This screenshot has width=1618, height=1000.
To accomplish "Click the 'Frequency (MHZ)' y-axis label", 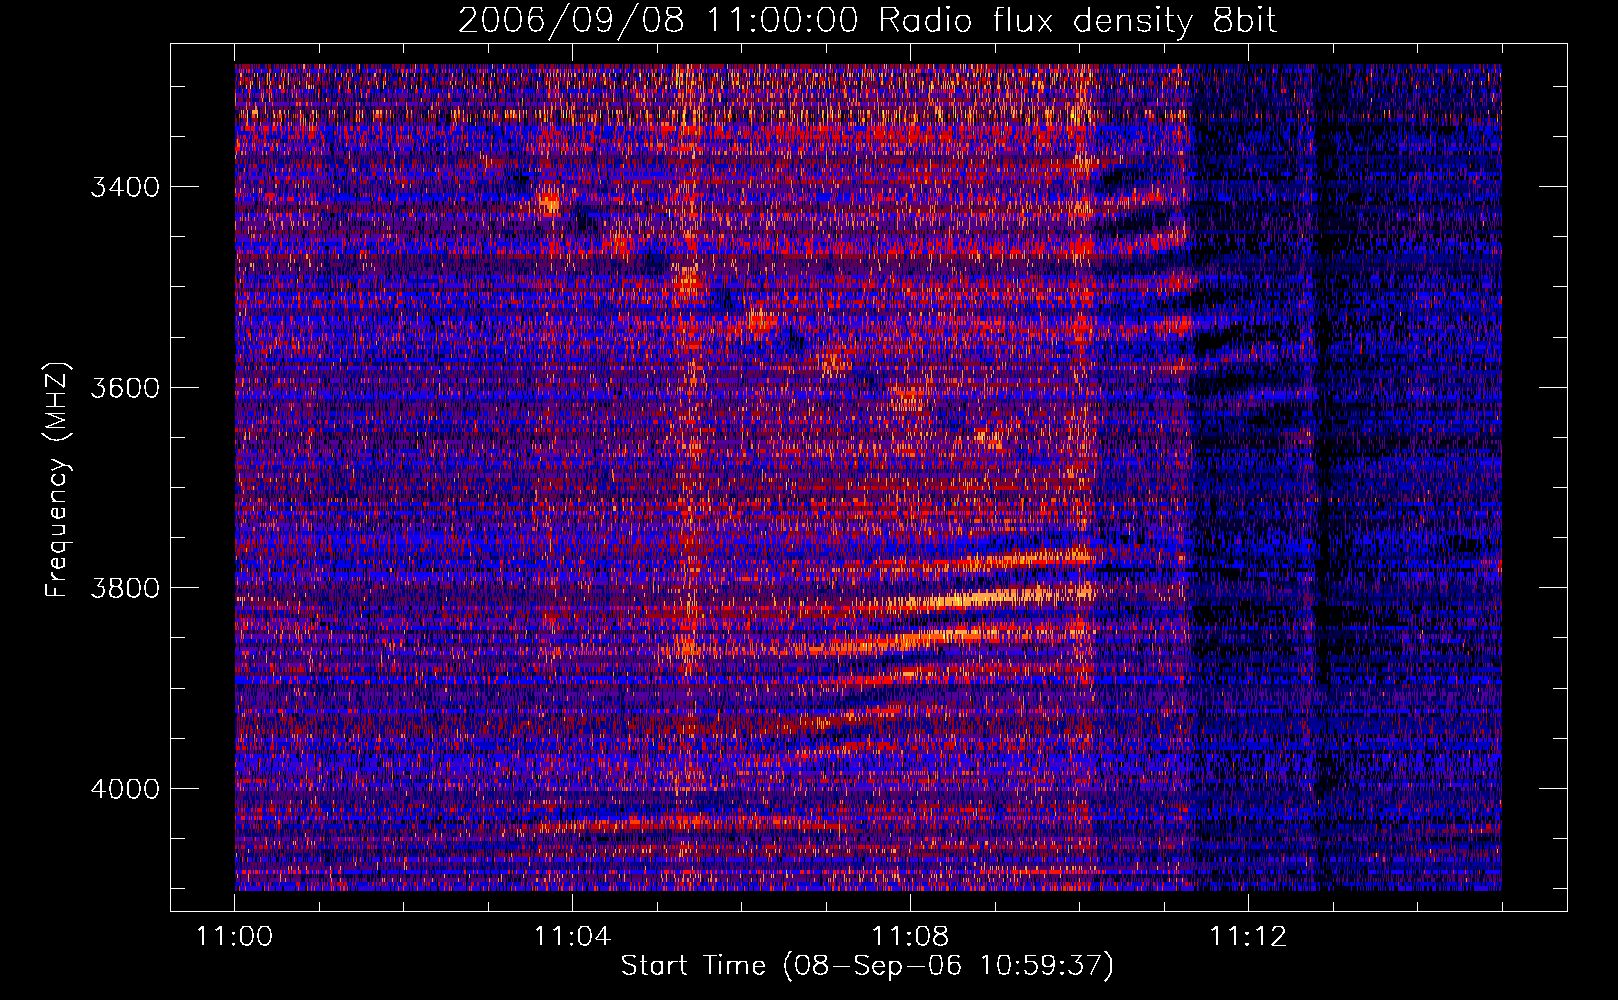I will [58, 480].
